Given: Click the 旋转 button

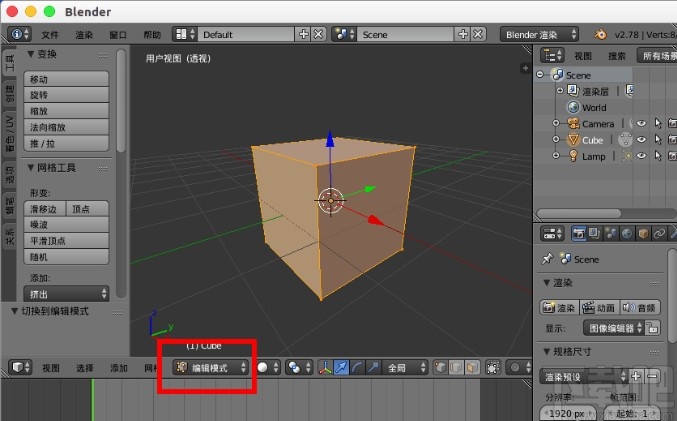Looking at the screenshot, I should [66, 95].
